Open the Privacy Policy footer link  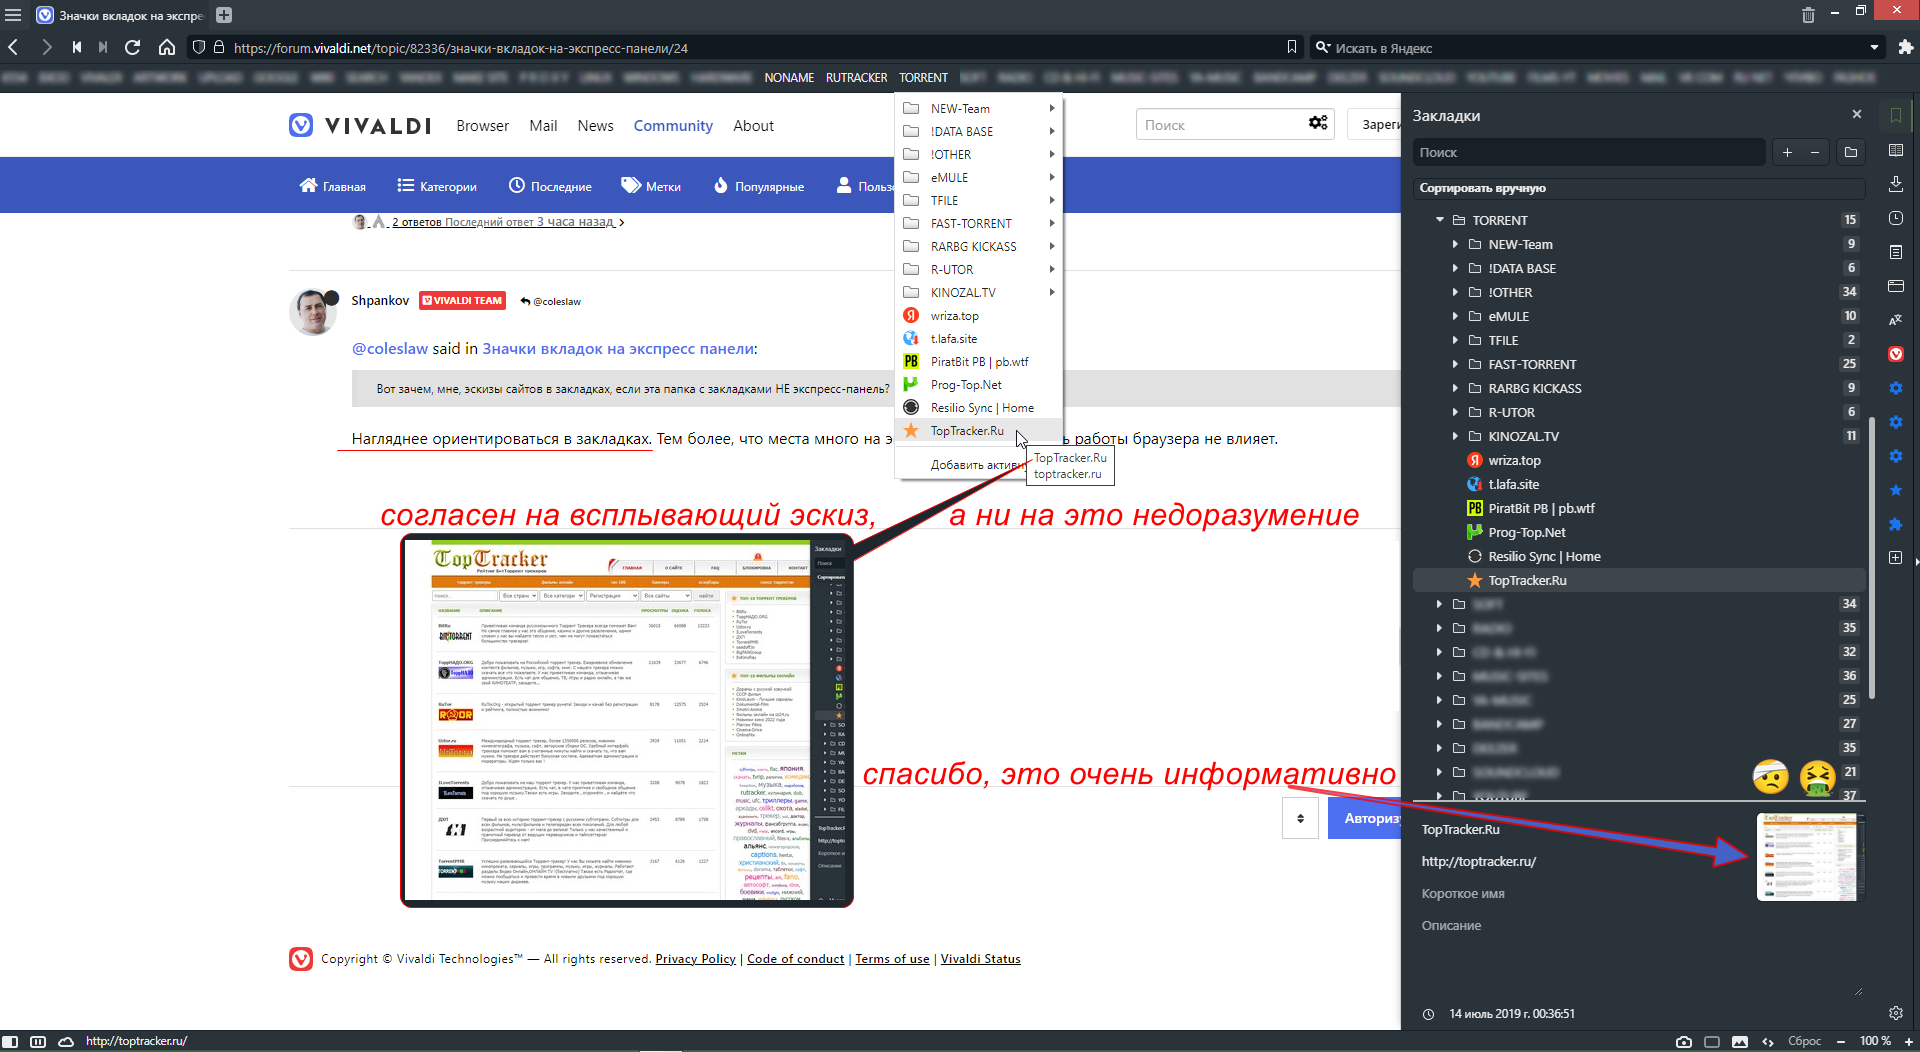tap(695, 958)
